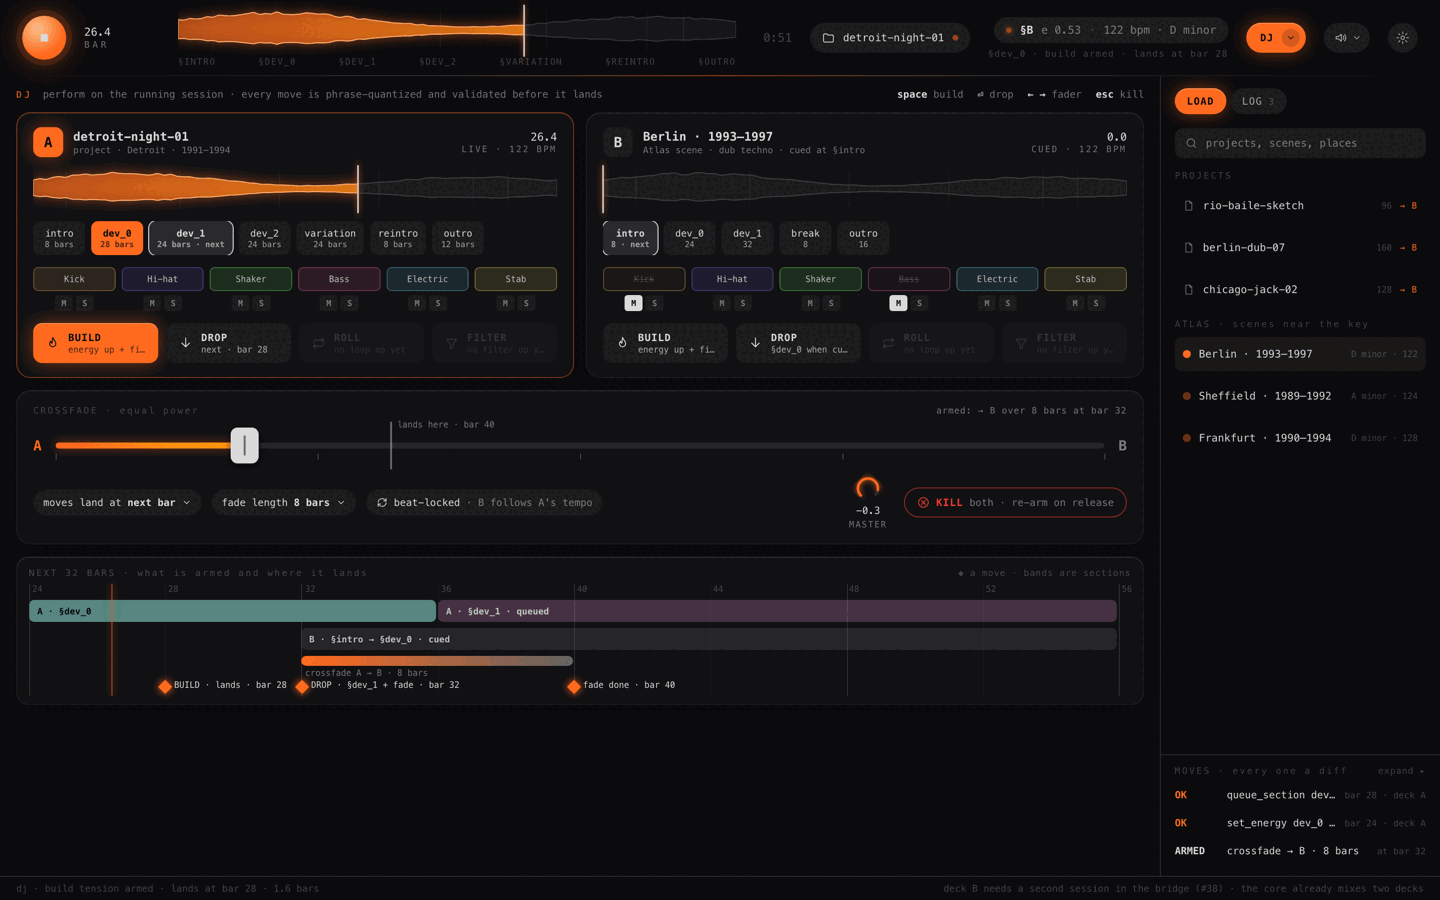The width and height of the screenshot is (1440, 900).
Task: Select Berlin 1993–1997 atlas scene
Action: click(1300, 354)
